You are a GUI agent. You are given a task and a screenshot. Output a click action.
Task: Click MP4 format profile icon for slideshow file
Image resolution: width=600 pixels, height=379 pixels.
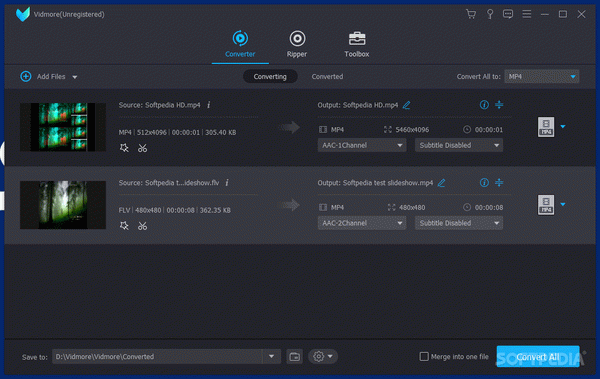(x=546, y=205)
